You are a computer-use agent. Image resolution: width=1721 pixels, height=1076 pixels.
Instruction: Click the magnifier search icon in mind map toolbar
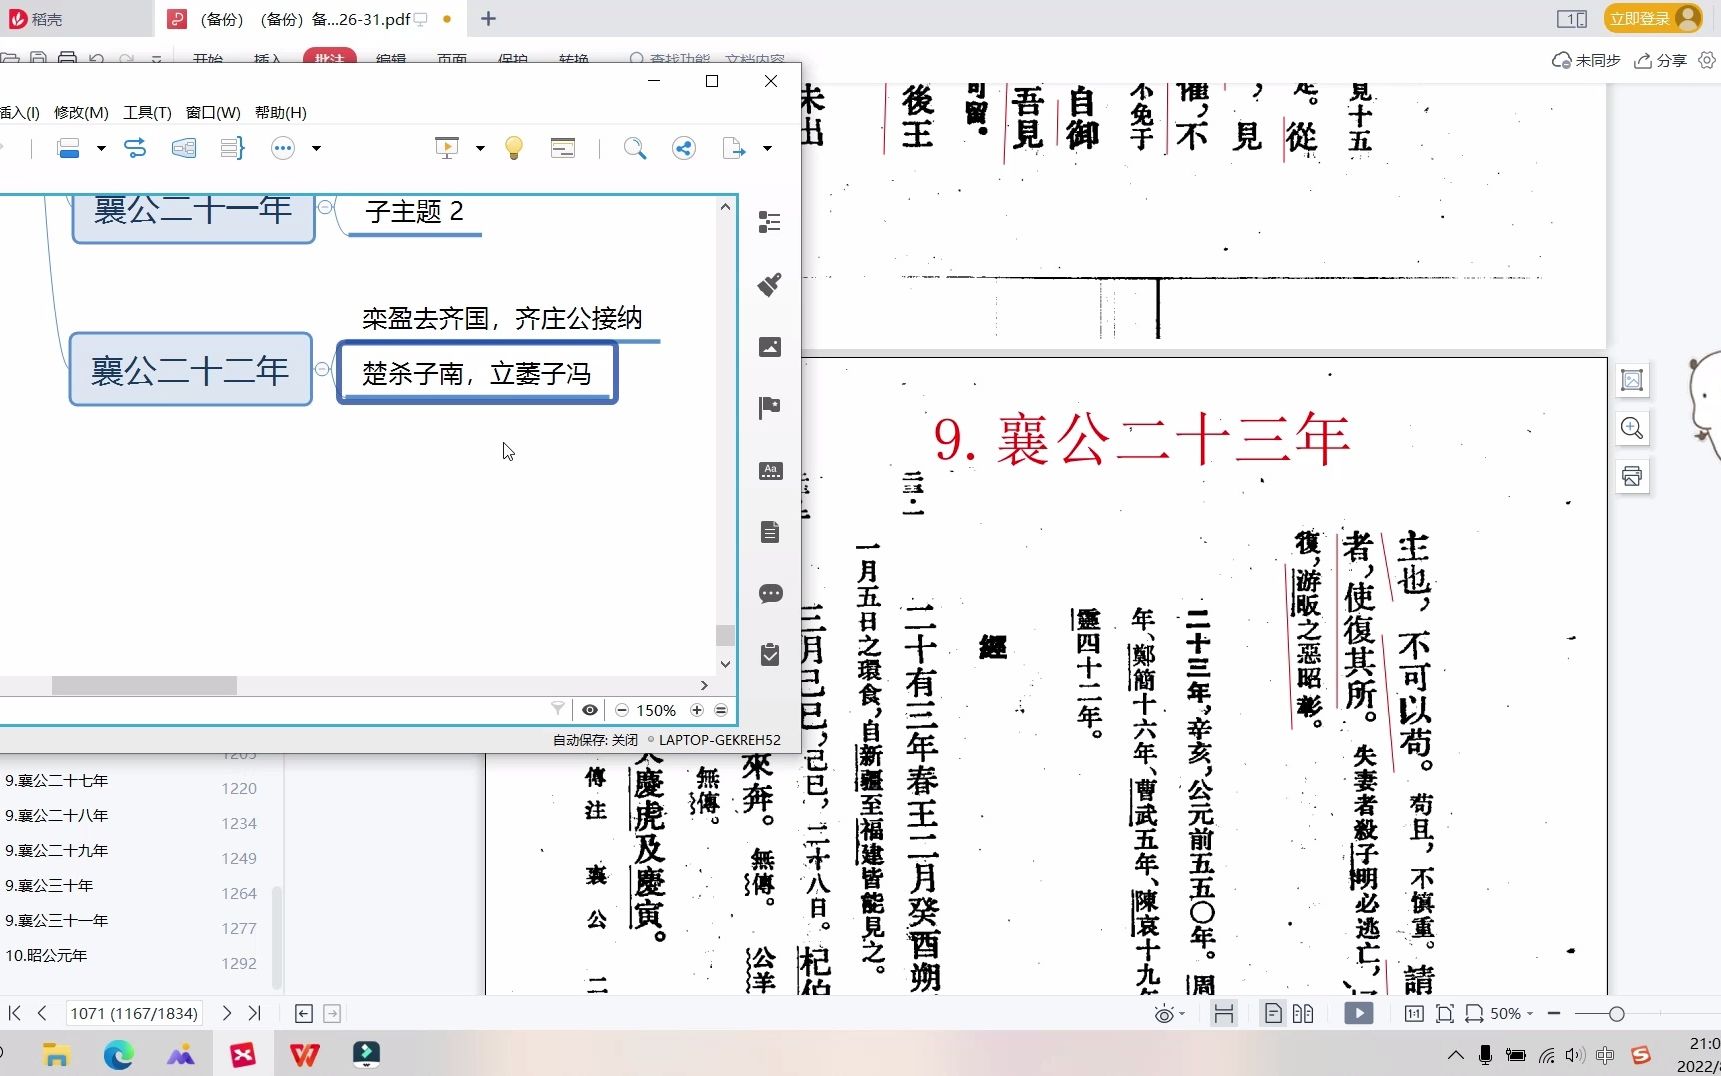634,148
